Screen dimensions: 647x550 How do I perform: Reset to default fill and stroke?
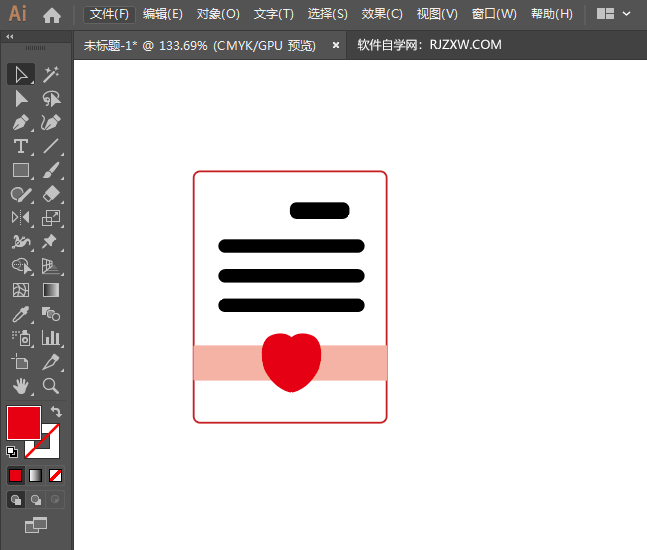click(12, 452)
